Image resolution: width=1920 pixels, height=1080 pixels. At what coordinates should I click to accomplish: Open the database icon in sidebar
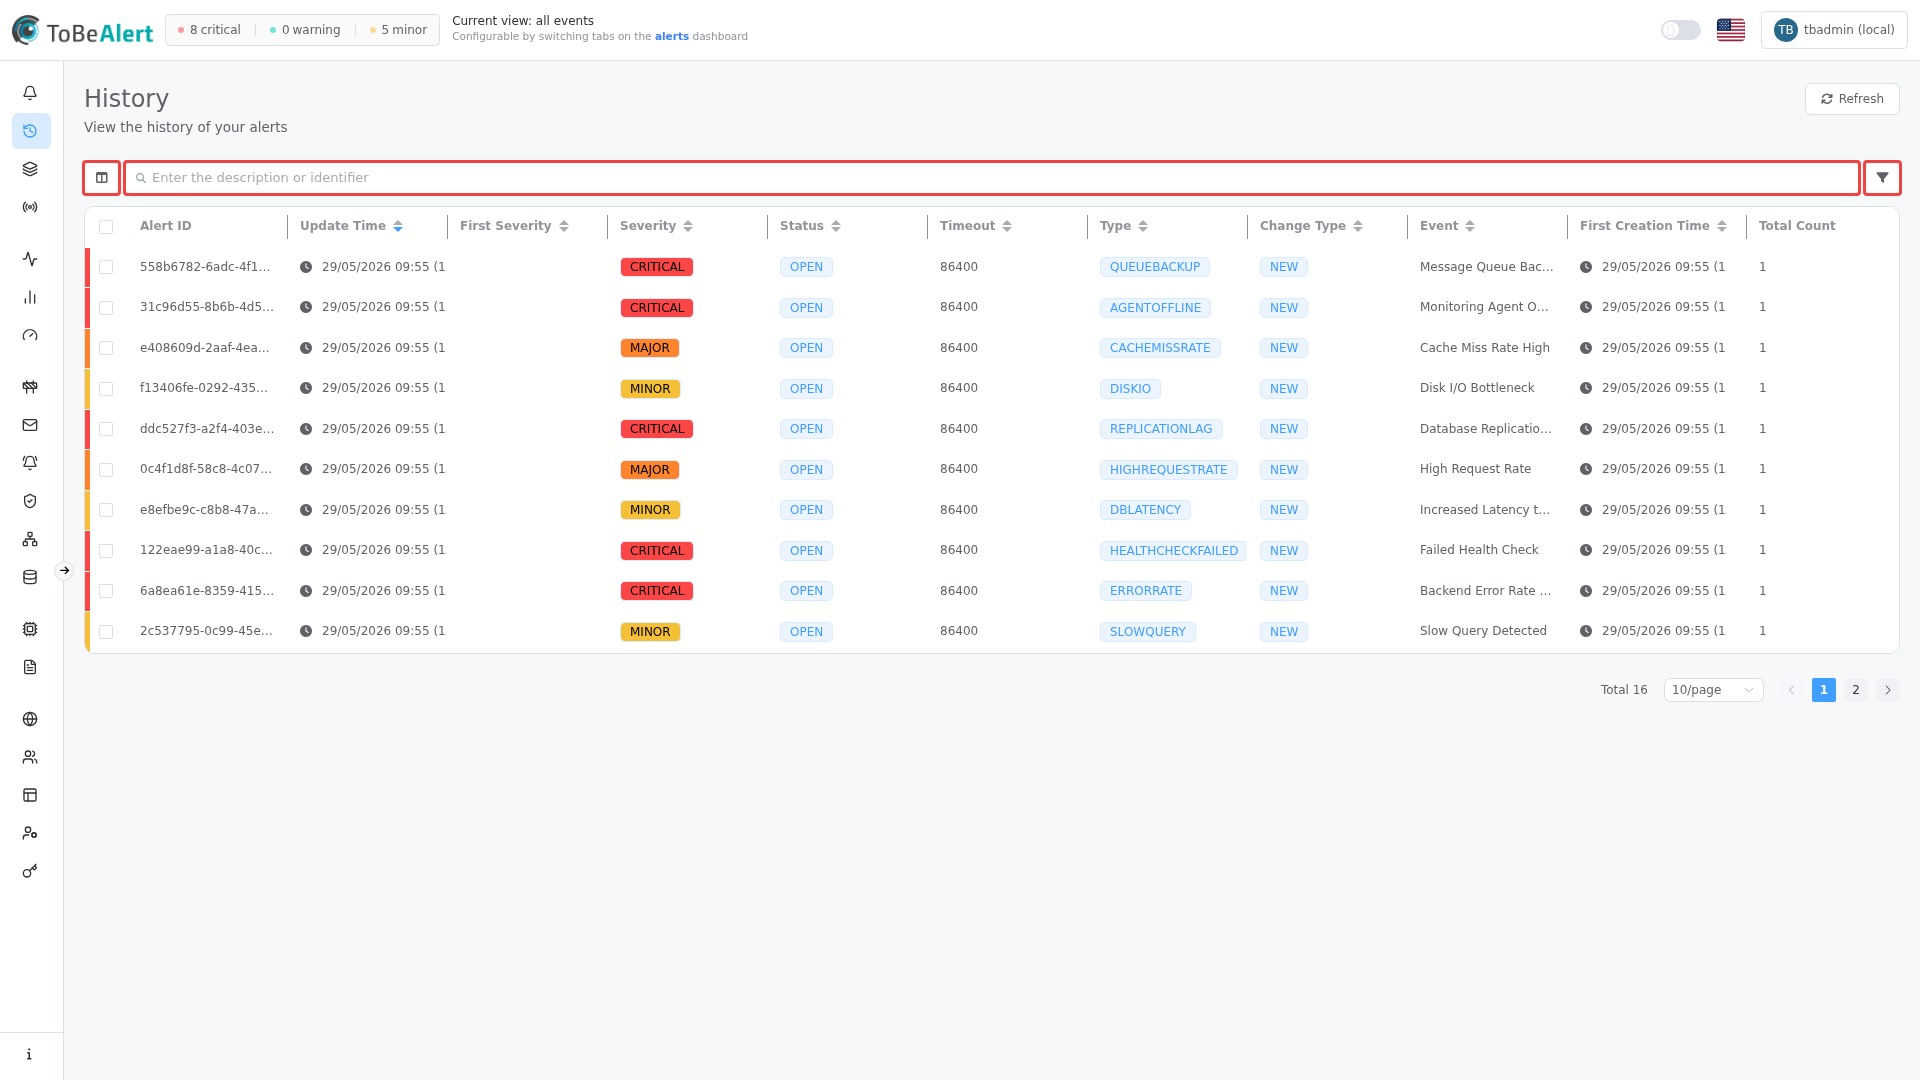pyautogui.click(x=30, y=577)
